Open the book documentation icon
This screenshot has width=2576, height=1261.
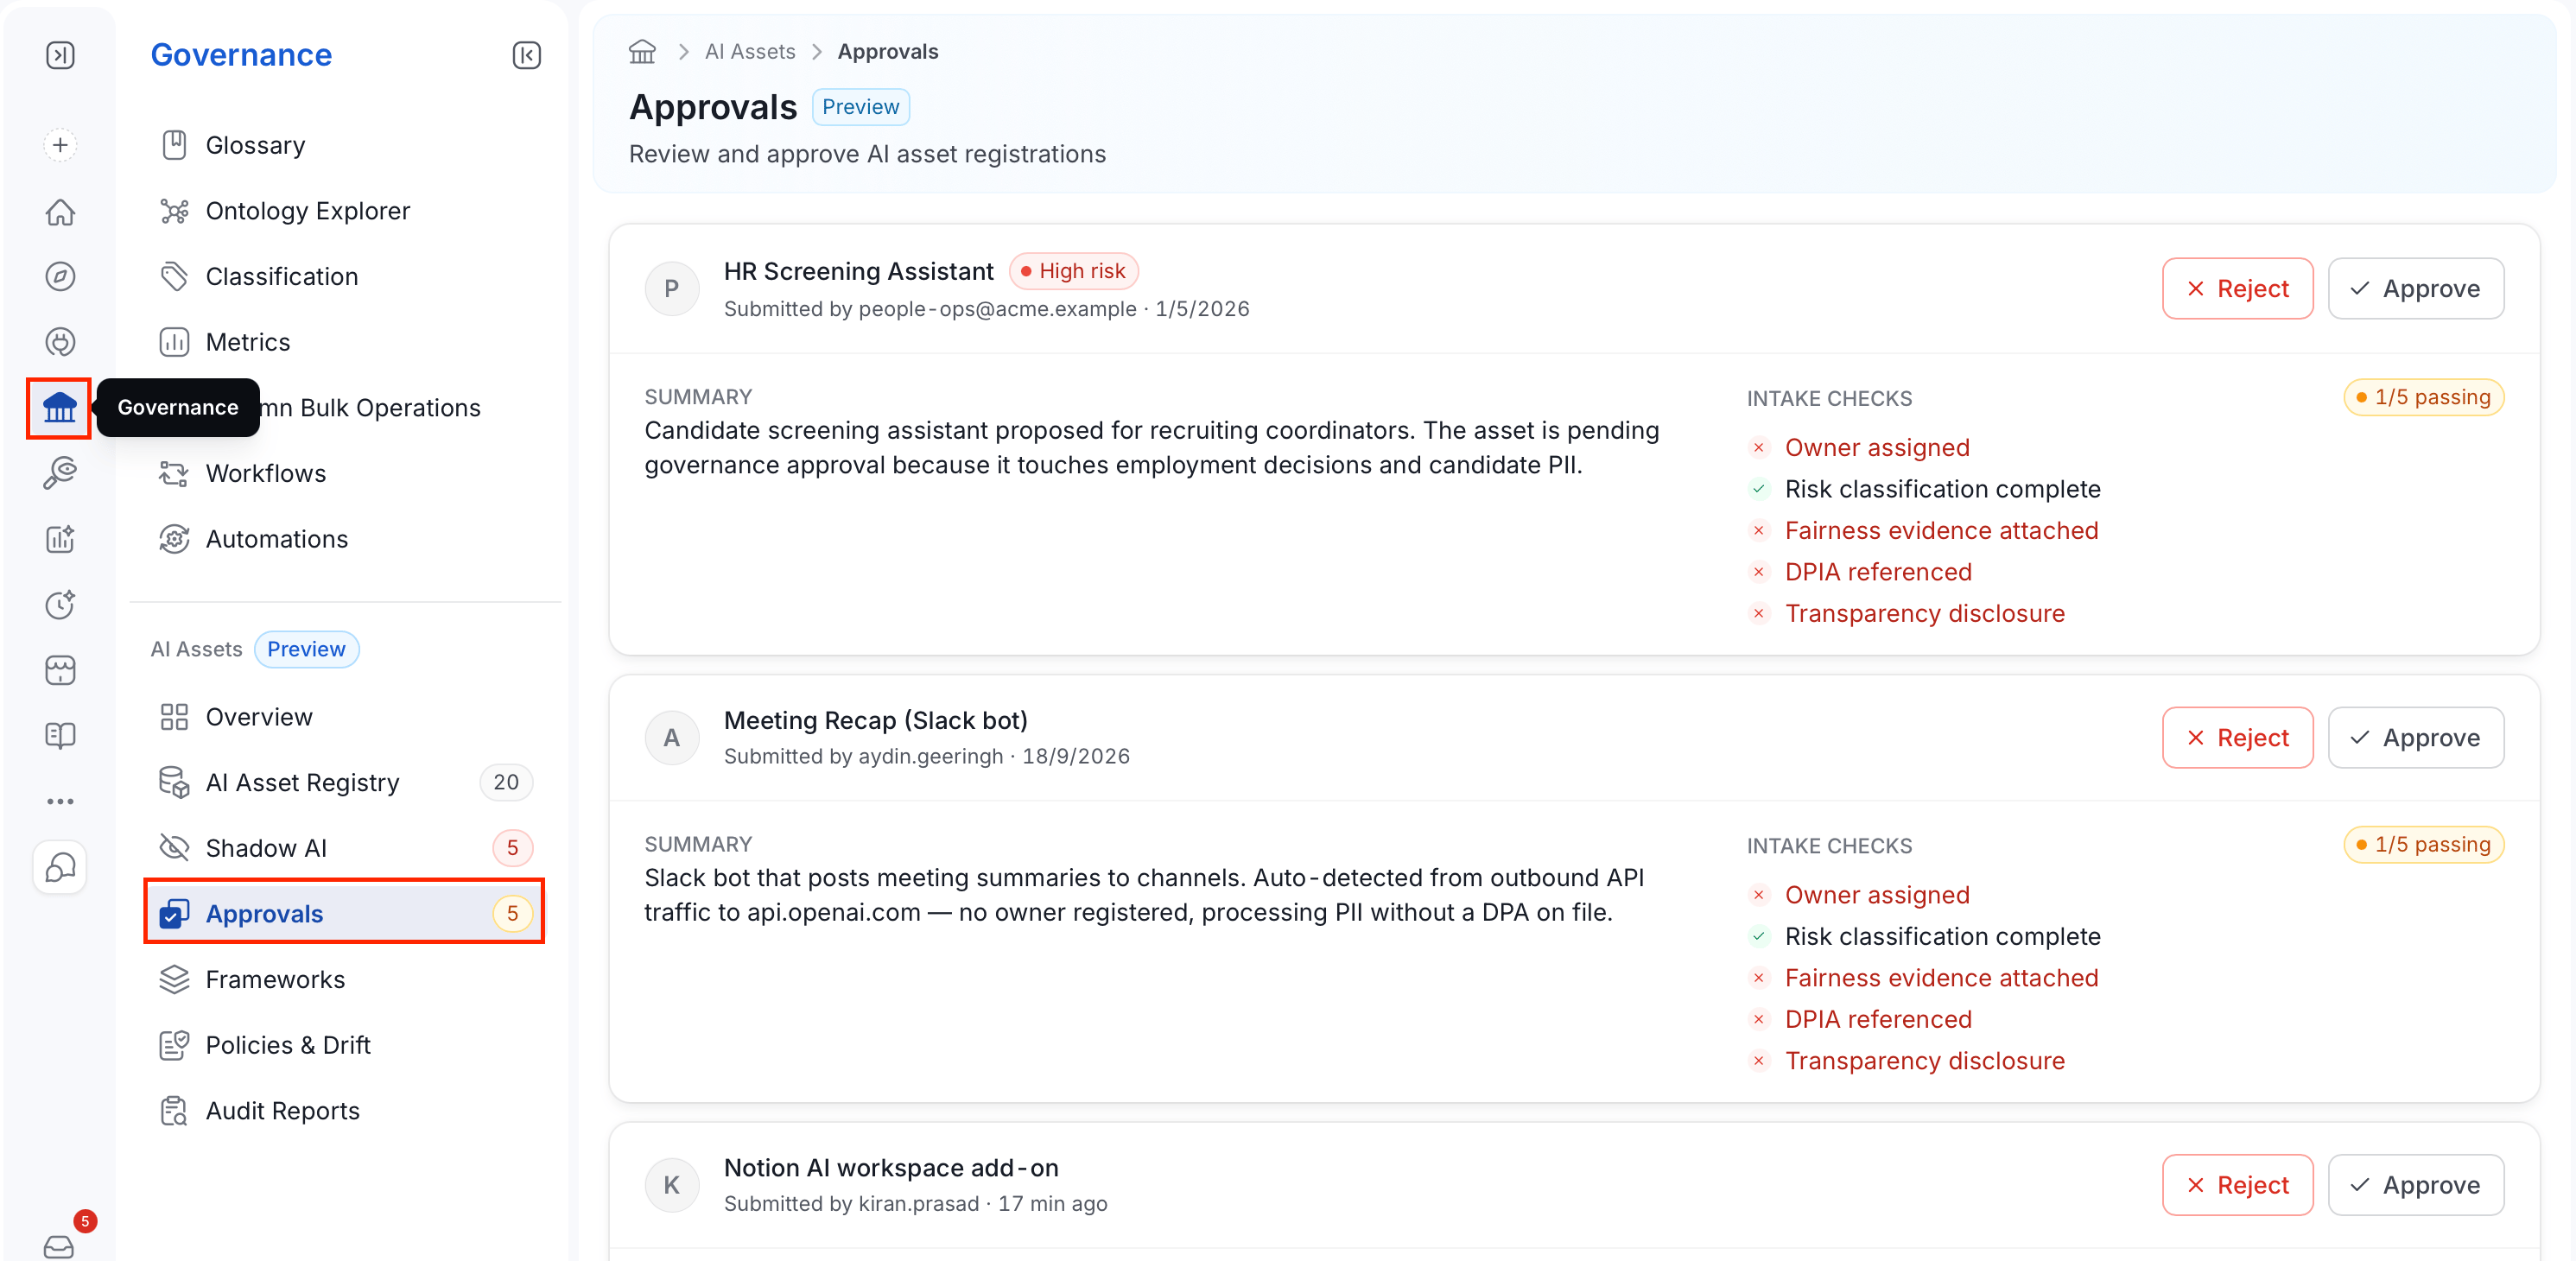pos(60,735)
